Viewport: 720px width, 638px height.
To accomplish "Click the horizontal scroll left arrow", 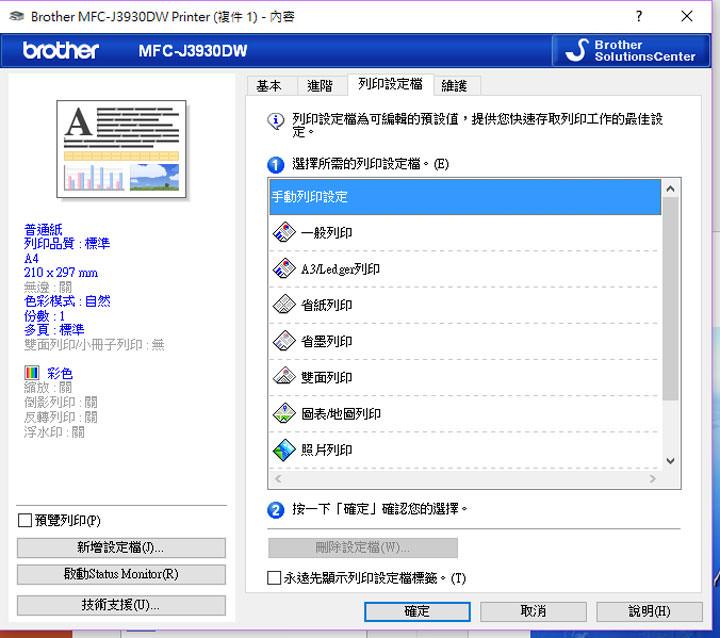I will pos(278,479).
